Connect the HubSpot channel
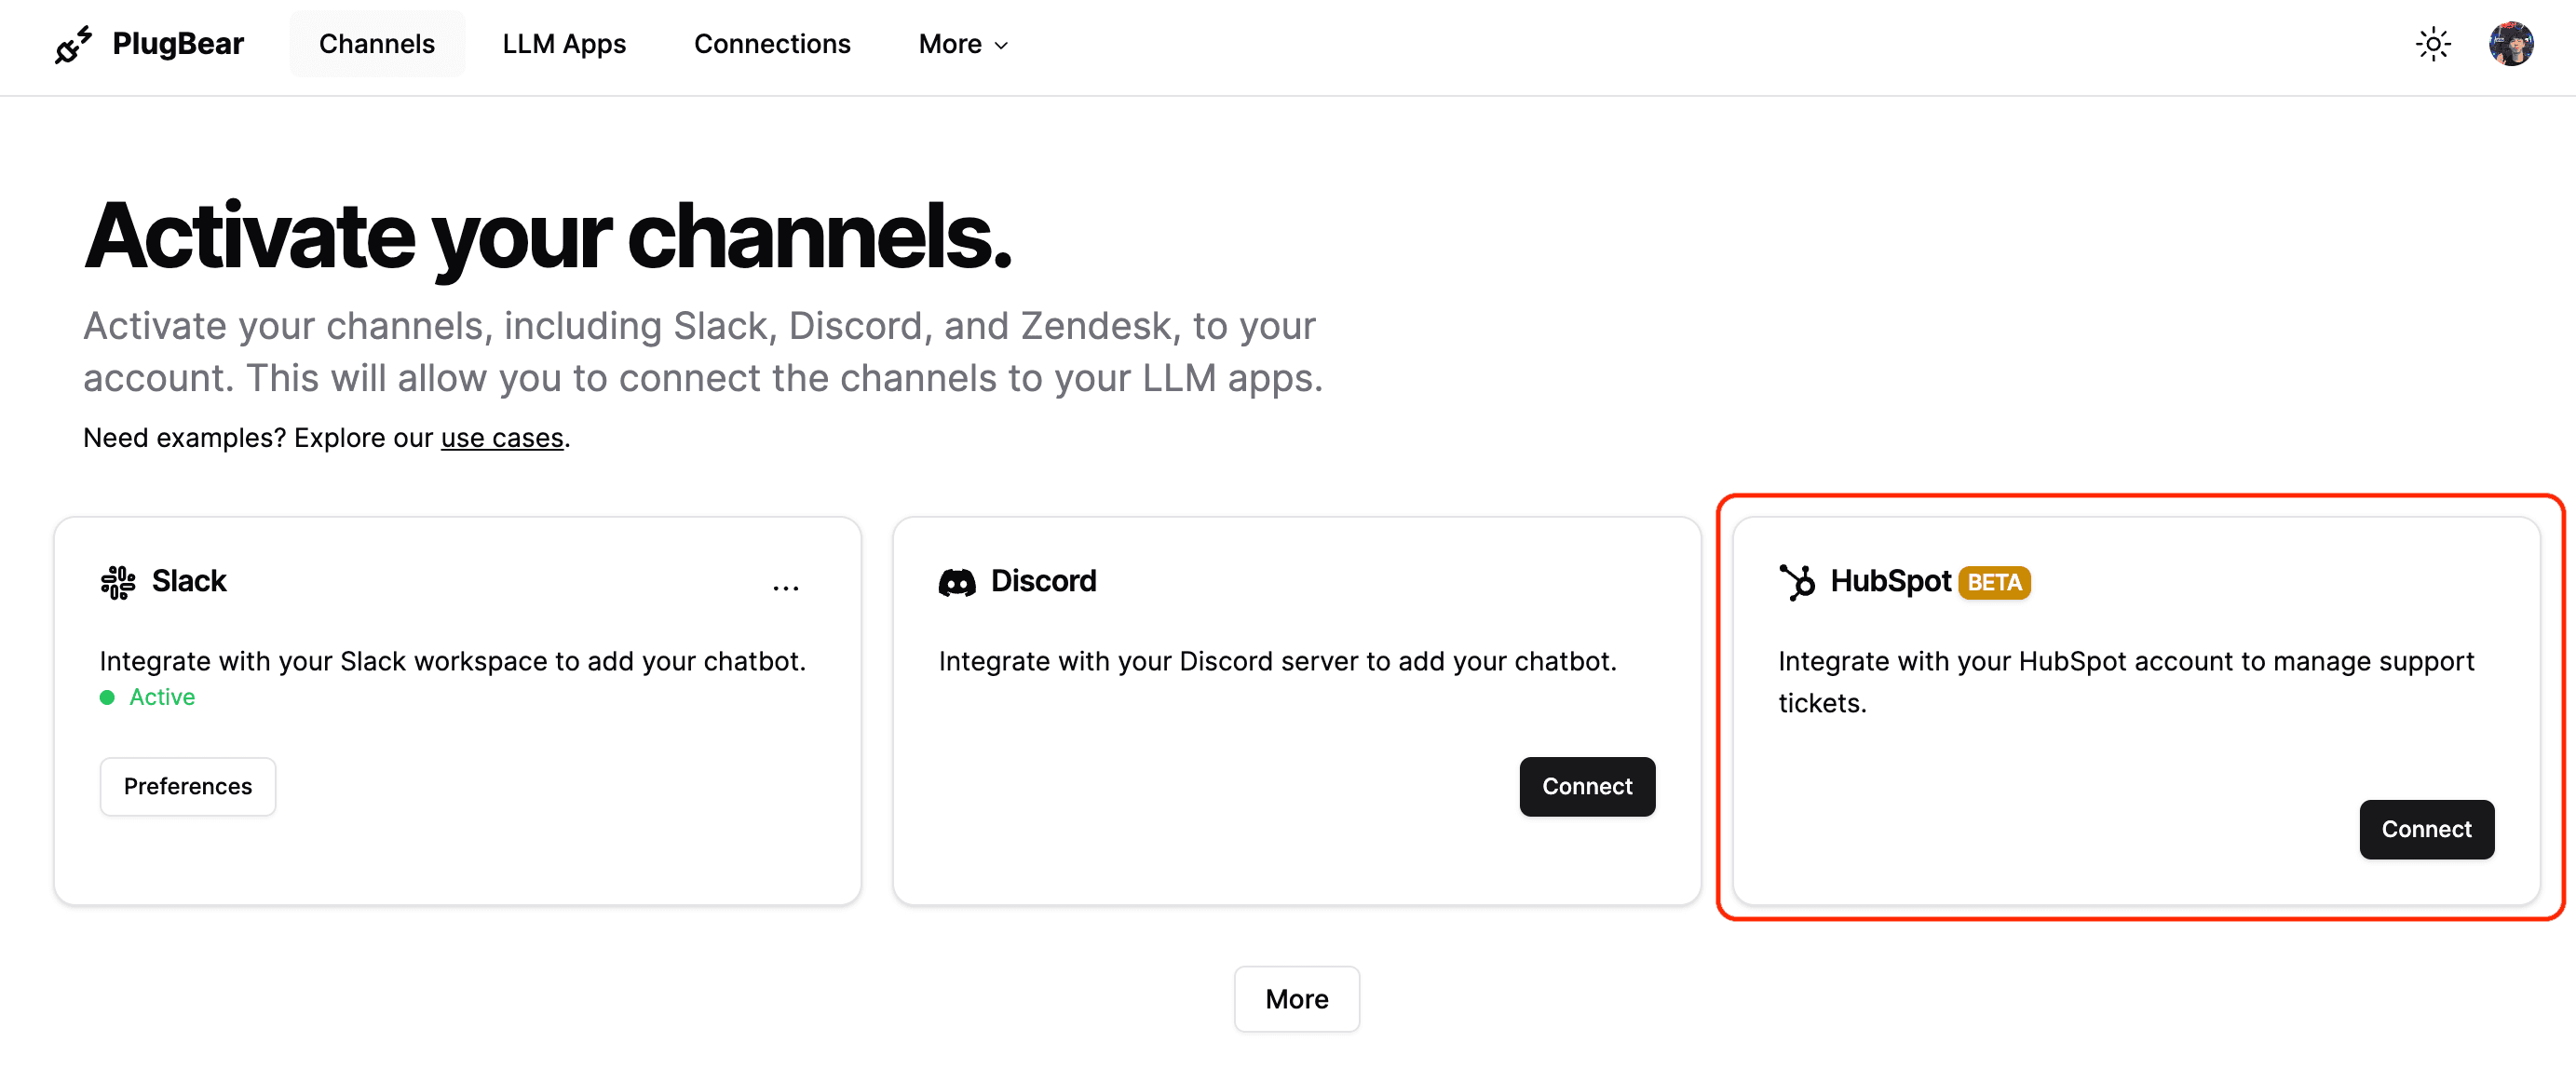The height and width of the screenshot is (1069, 2576). tap(2426, 829)
